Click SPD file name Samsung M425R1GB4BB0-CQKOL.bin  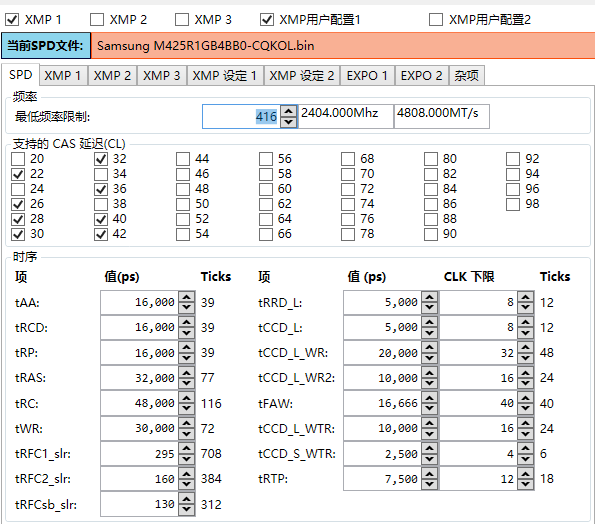coord(206,46)
